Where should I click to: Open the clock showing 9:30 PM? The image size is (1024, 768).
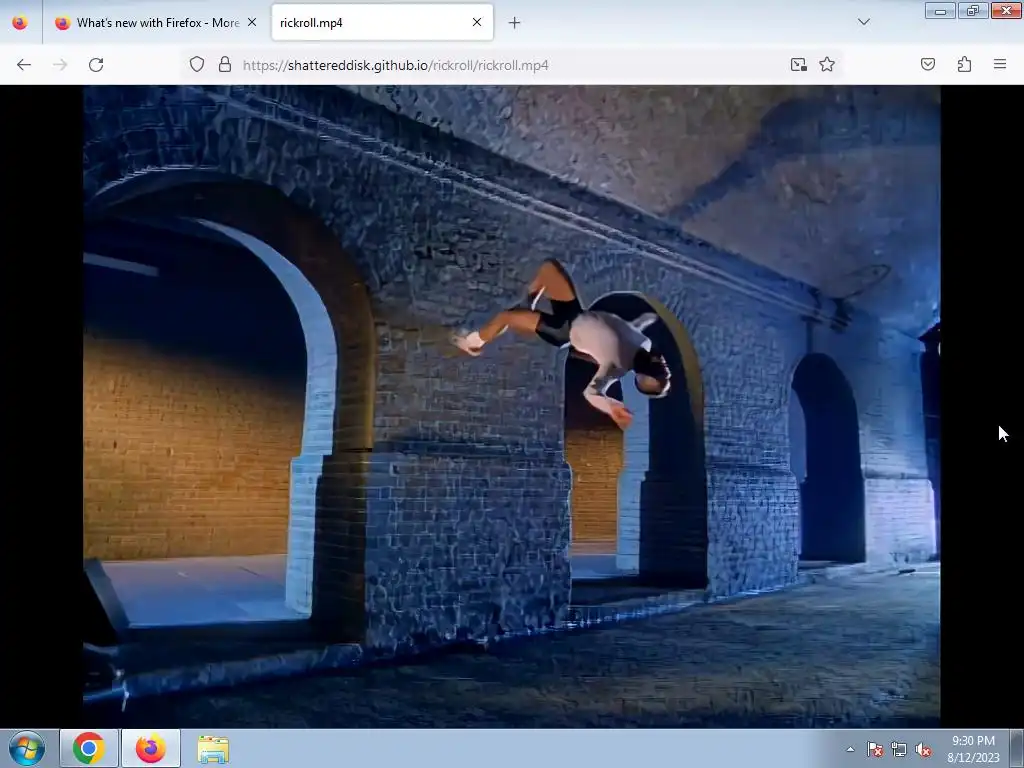coord(973,748)
